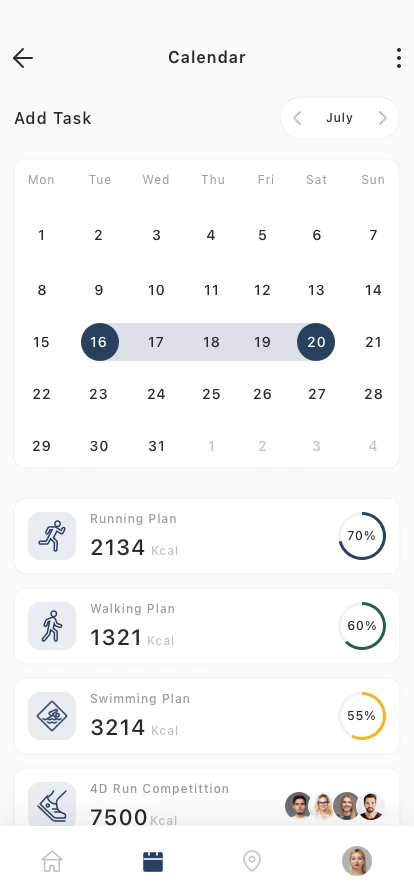Click the Walking Plan walker icon
The image size is (414, 896).
52,626
